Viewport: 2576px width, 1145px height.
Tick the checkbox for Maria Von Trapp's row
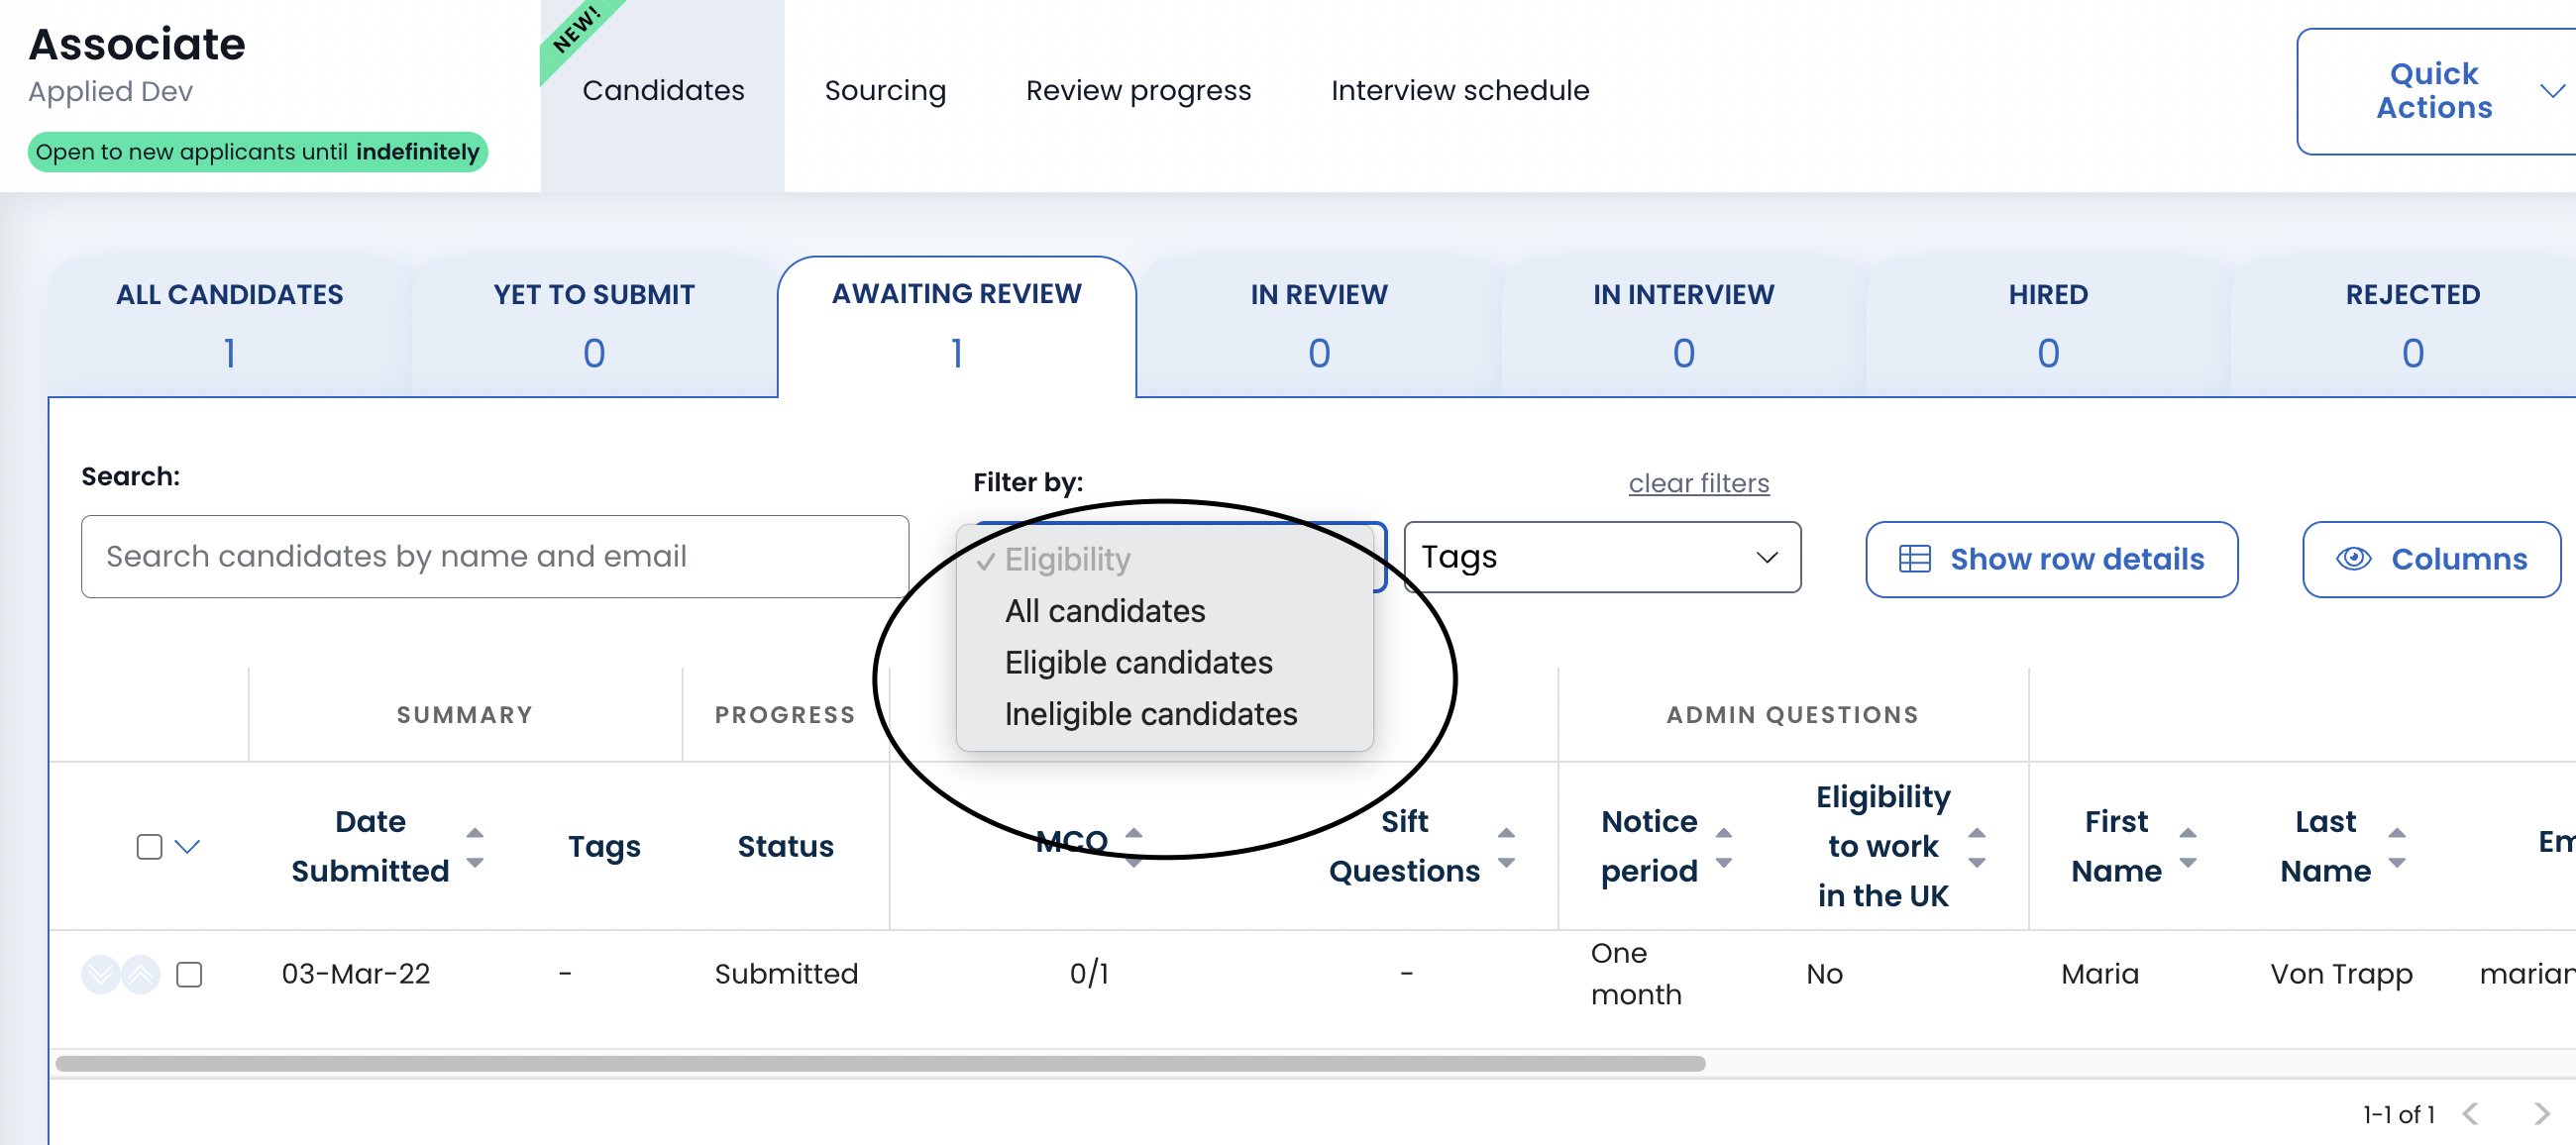tap(189, 974)
